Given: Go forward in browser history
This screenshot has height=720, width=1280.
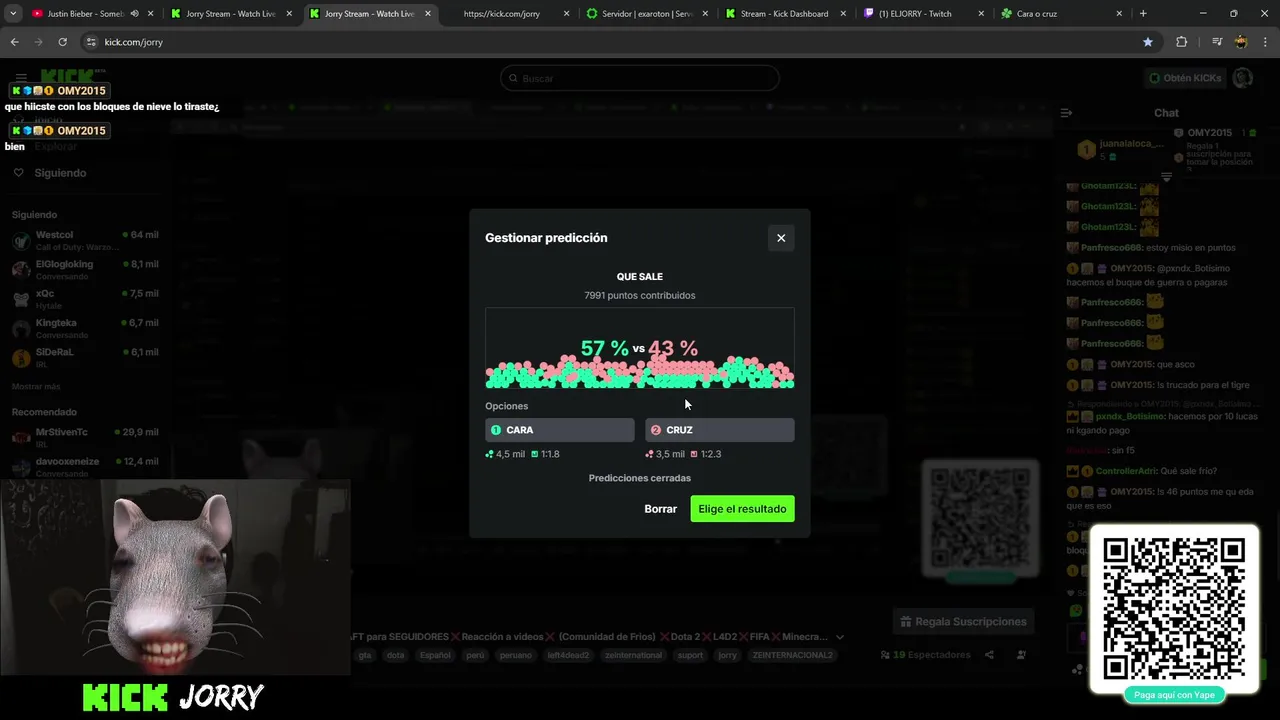Looking at the screenshot, I should [38, 42].
